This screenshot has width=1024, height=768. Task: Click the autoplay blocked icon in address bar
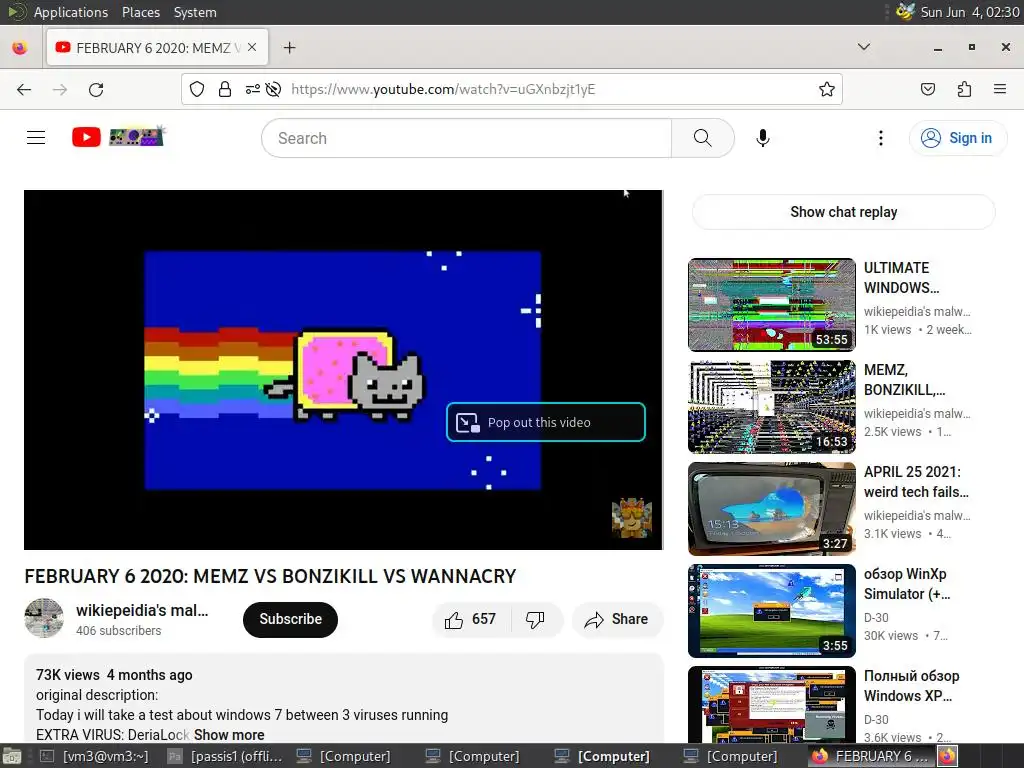pos(274,89)
